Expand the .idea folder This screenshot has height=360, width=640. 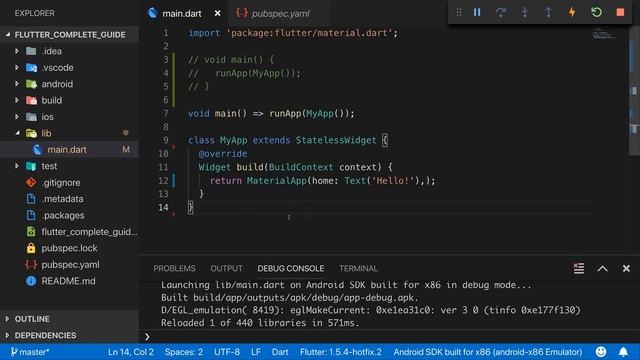[17, 51]
